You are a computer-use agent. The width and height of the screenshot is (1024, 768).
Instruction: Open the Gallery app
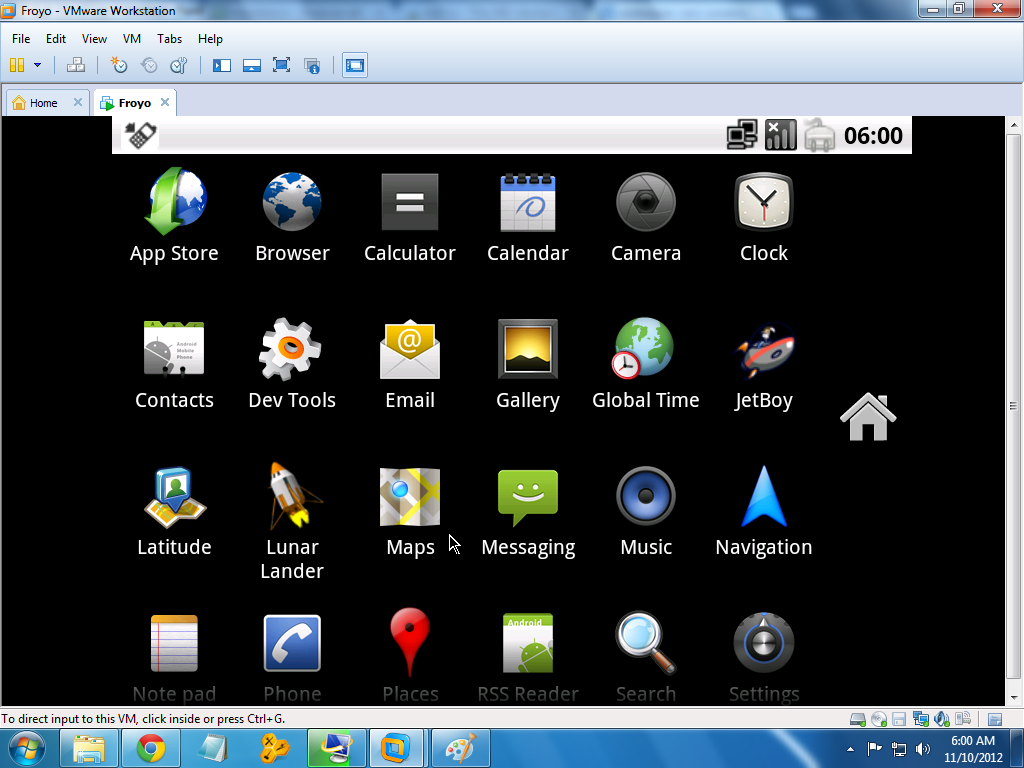(528, 363)
